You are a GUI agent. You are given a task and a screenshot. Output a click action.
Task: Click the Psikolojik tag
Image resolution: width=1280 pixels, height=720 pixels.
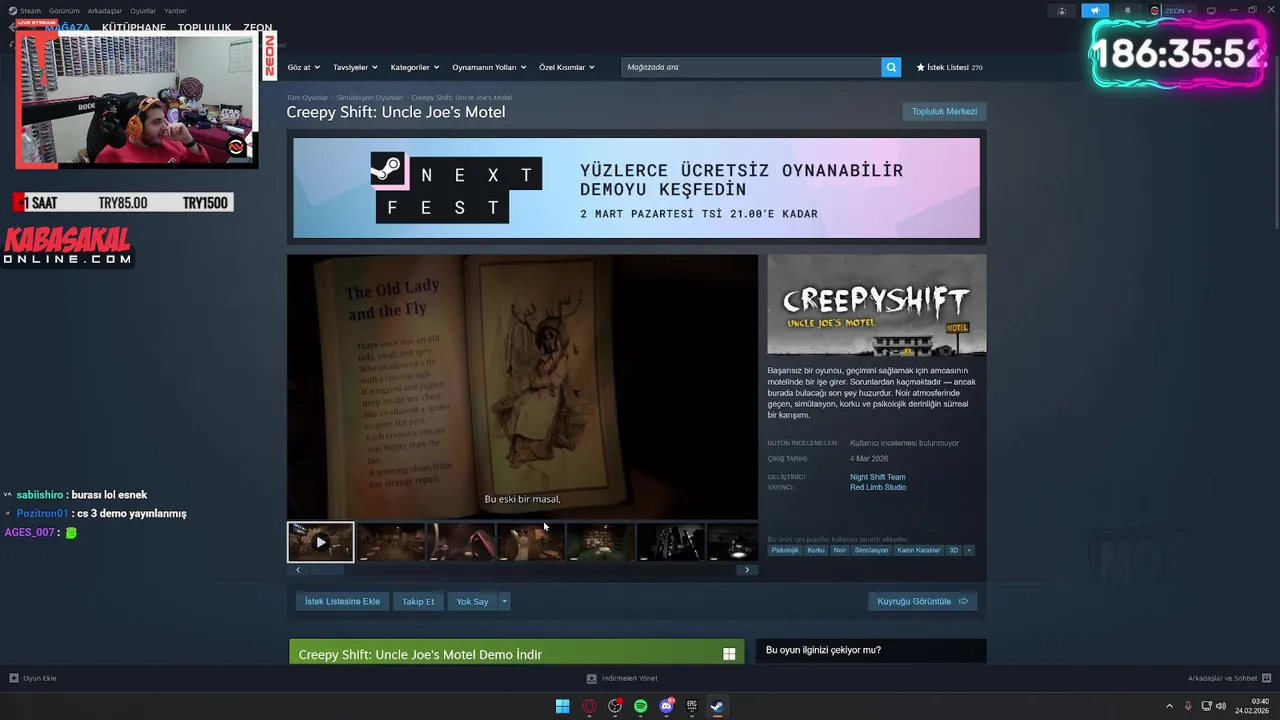[785, 550]
